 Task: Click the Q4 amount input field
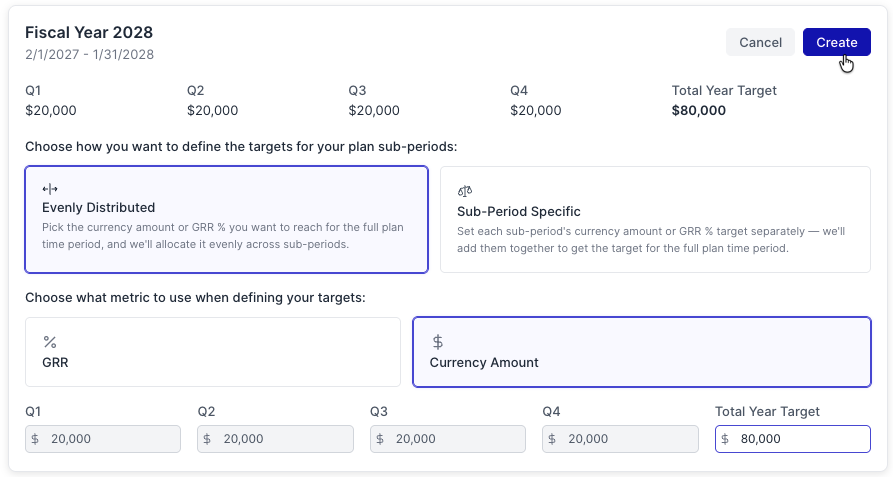[x=626, y=439]
